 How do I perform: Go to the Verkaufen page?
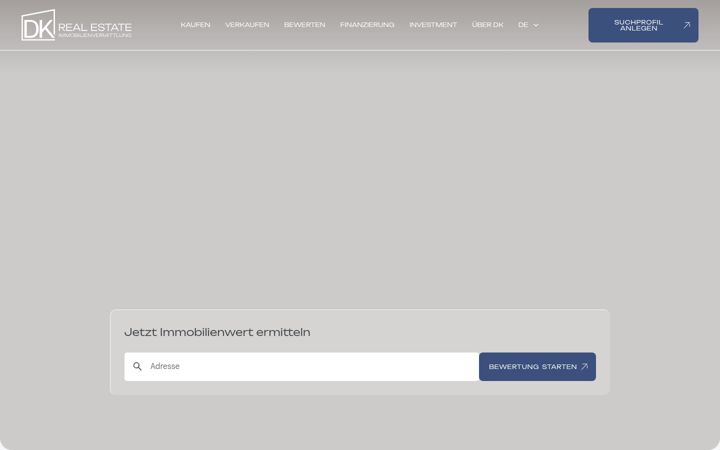tap(247, 25)
